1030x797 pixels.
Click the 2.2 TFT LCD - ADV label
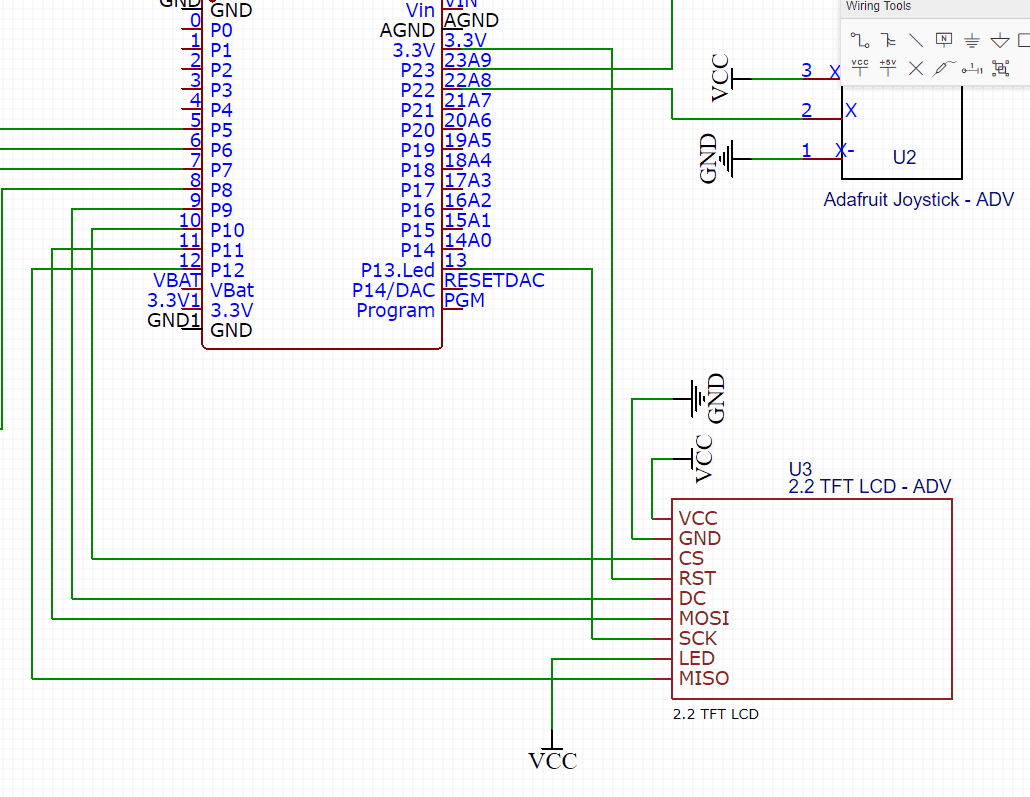(868, 486)
